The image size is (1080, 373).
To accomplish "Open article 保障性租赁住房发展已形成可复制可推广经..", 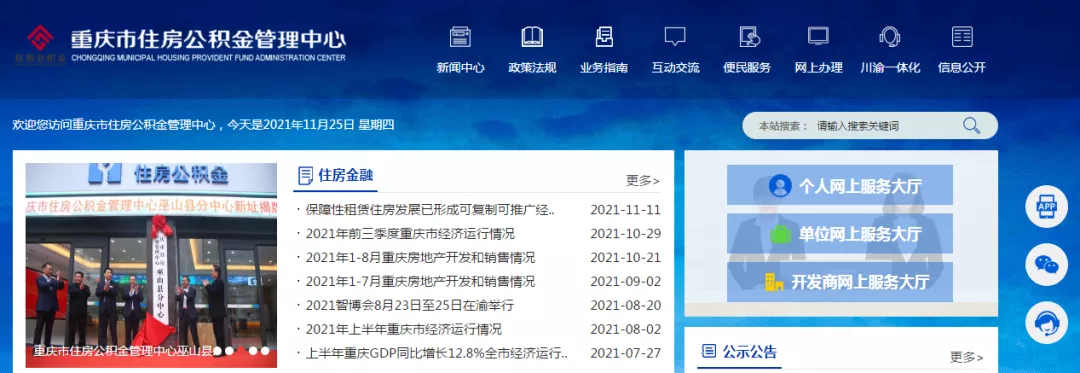I will pyautogui.click(x=430, y=210).
